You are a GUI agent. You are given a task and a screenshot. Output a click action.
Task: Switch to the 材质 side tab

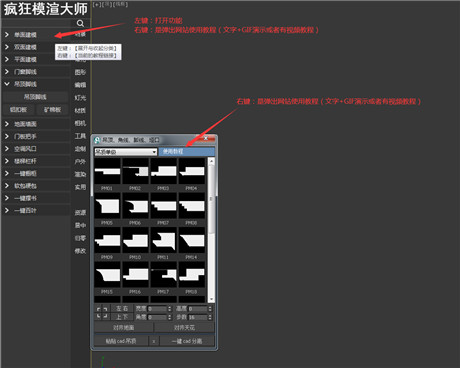coord(80,110)
